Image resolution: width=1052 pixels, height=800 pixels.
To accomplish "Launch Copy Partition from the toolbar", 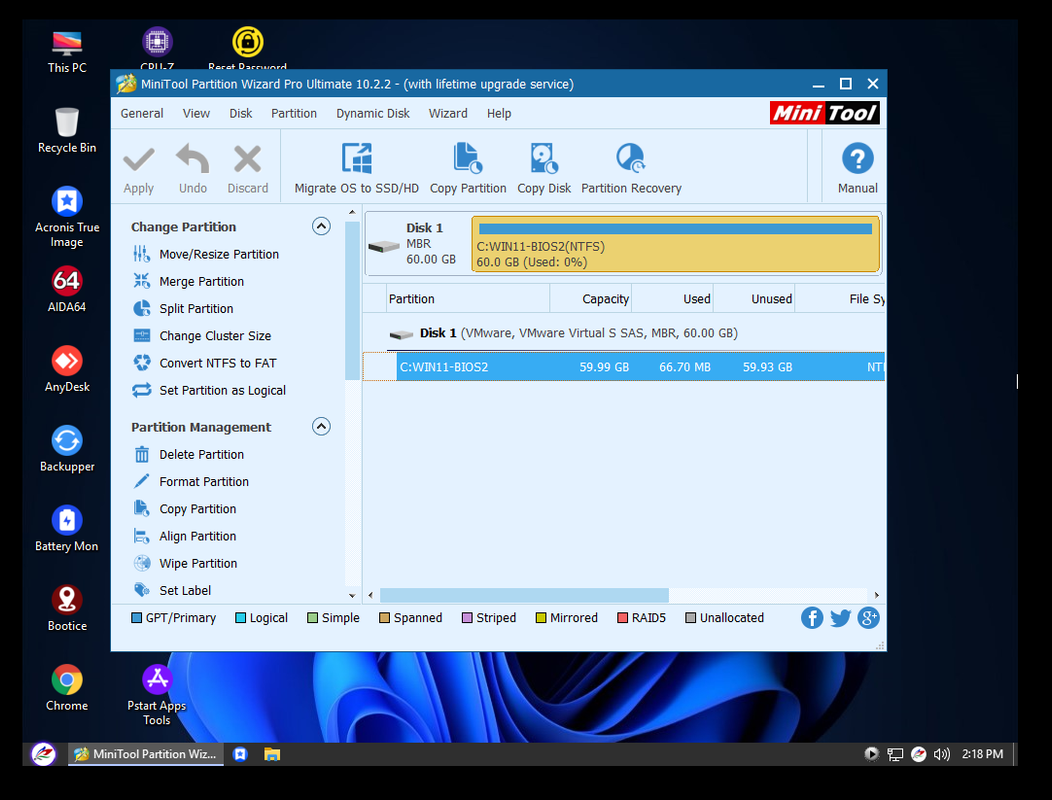I will [x=468, y=168].
